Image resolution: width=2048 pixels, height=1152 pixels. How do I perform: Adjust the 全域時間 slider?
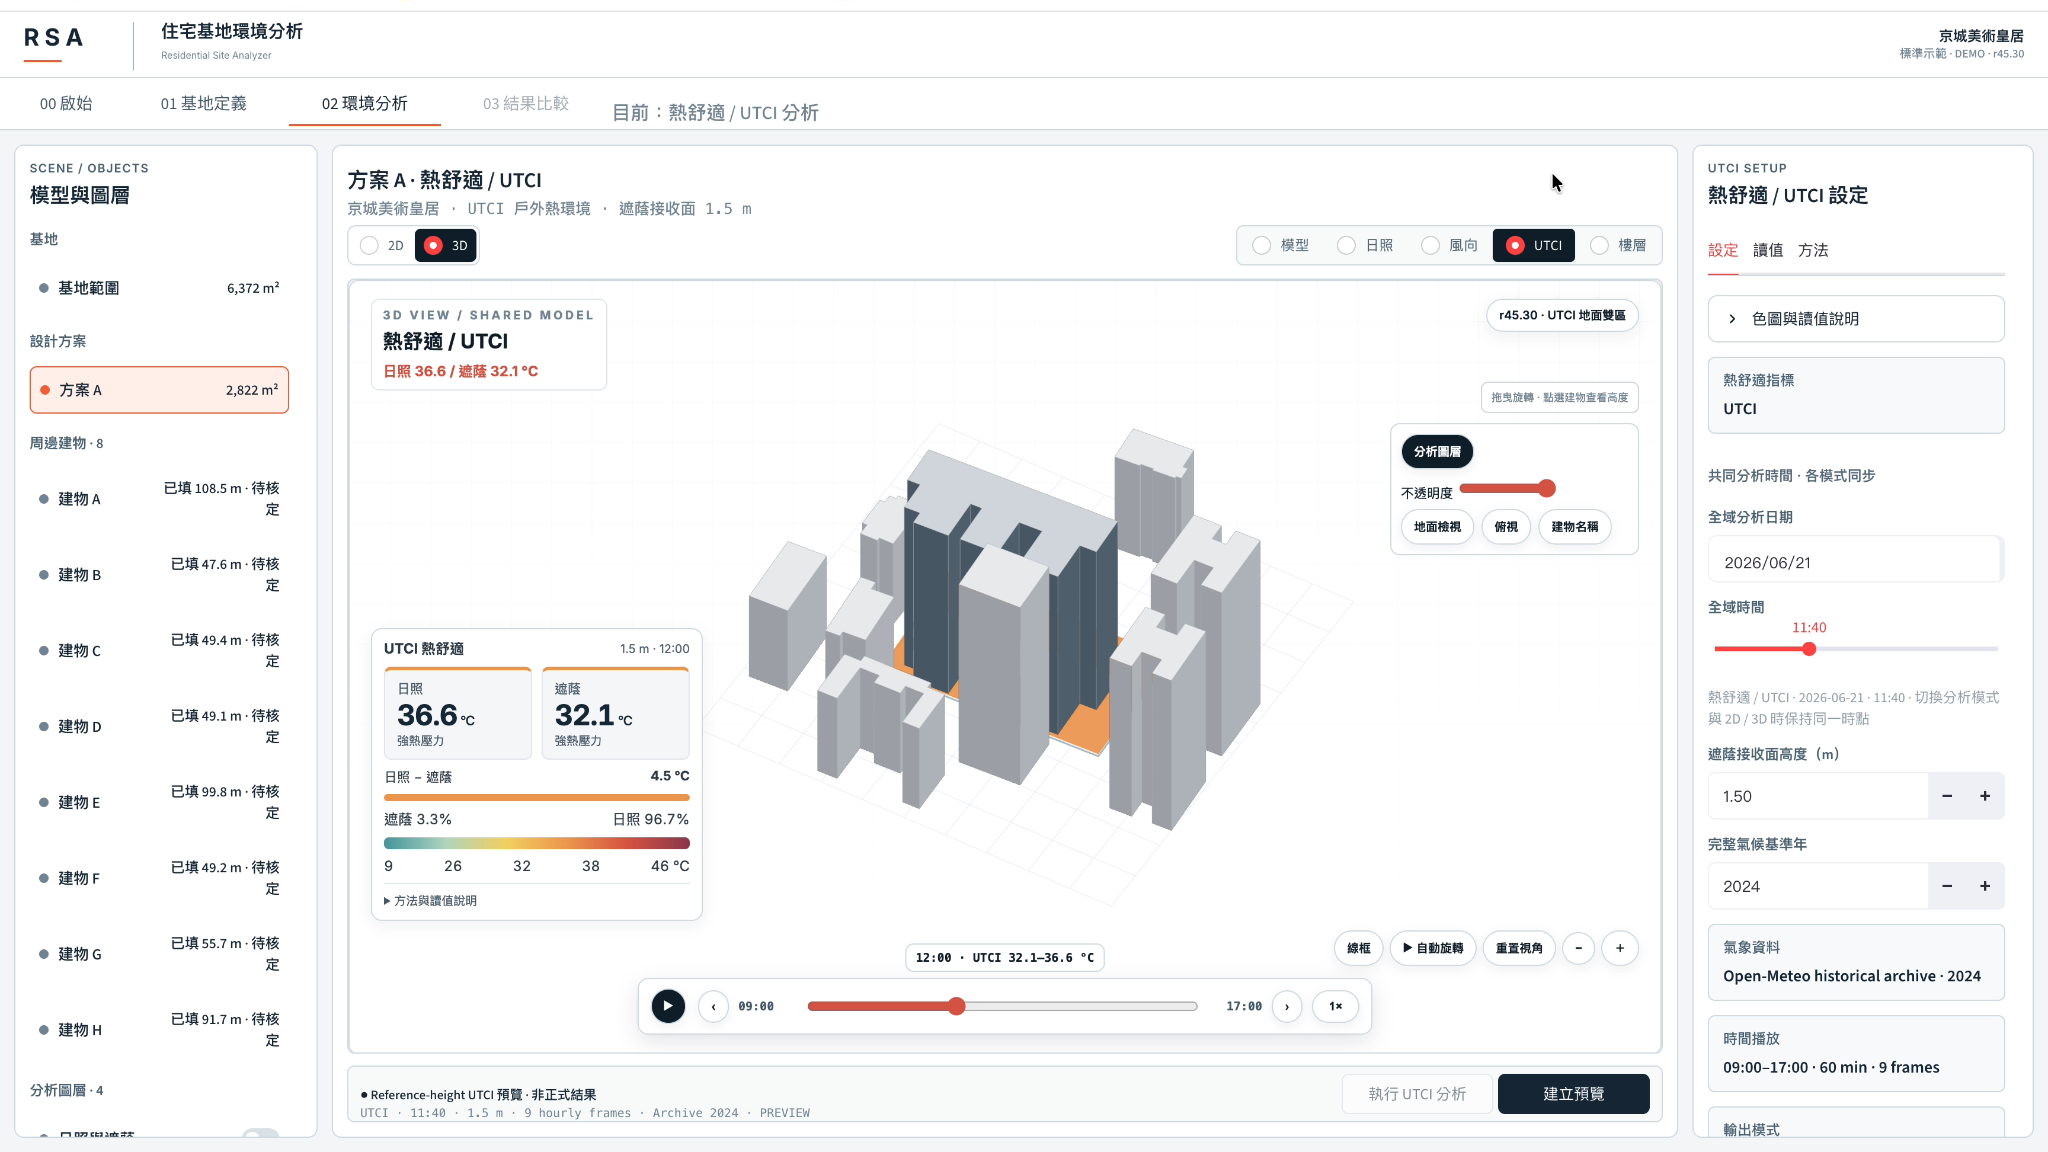(1856, 649)
